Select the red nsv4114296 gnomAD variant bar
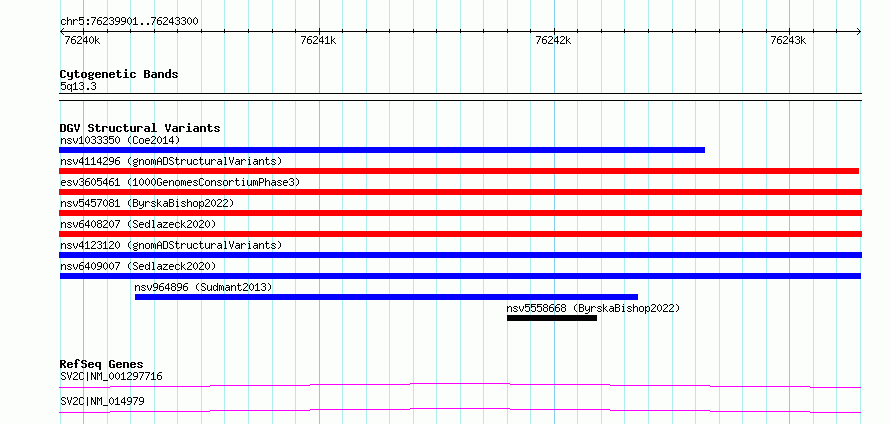Viewport: 890px width, 424px height. (x=459, y=171)
